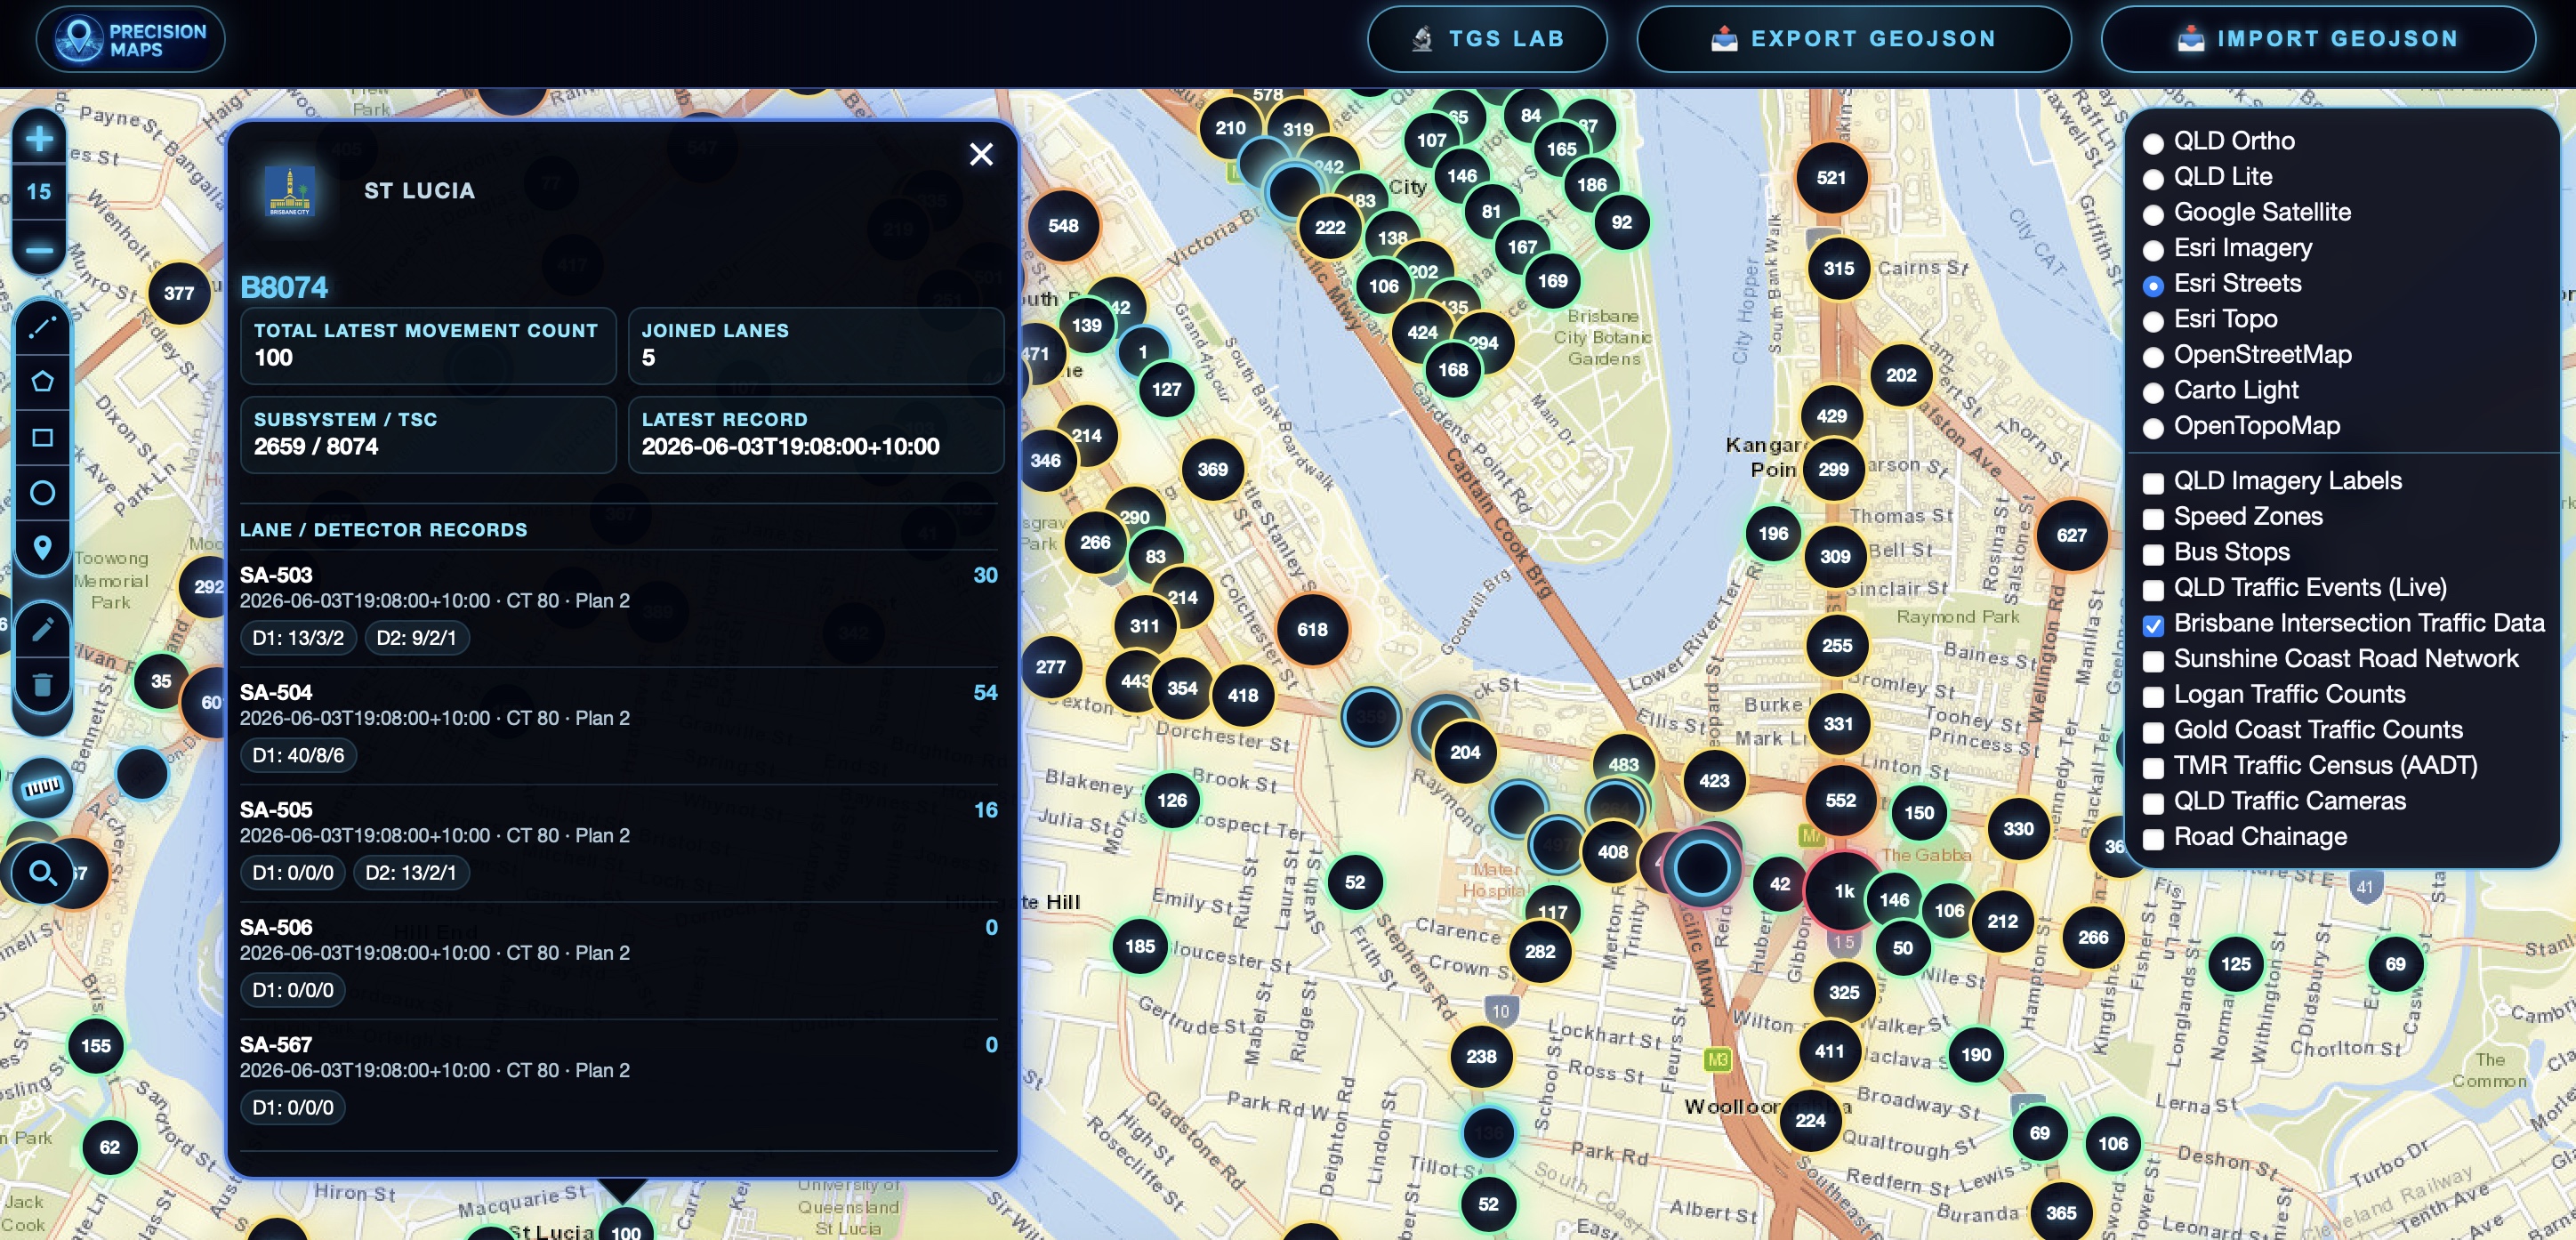
Task: Select the draw circle tool
Action: pos(42,492)
